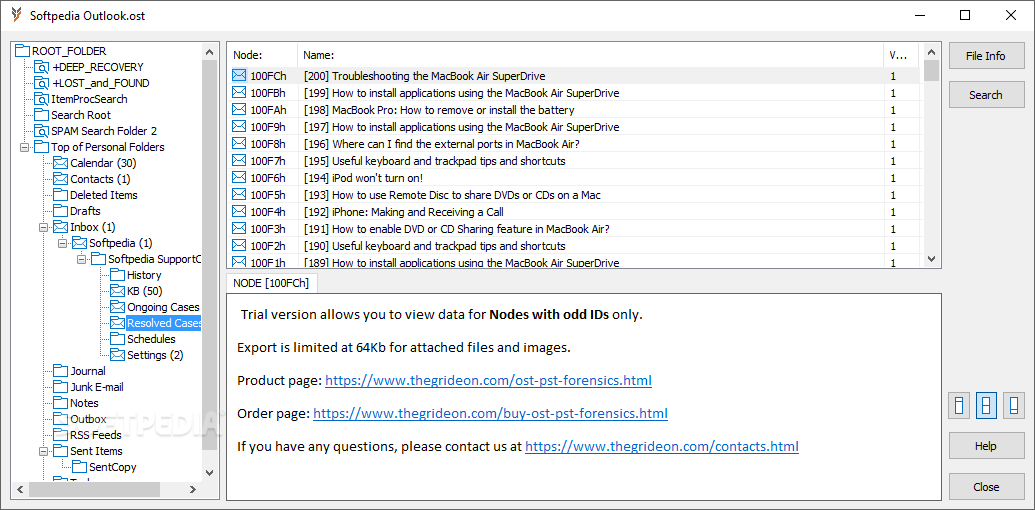1035x510 pixels.
Task: Select the Notes folder
Action: [84, 403]
